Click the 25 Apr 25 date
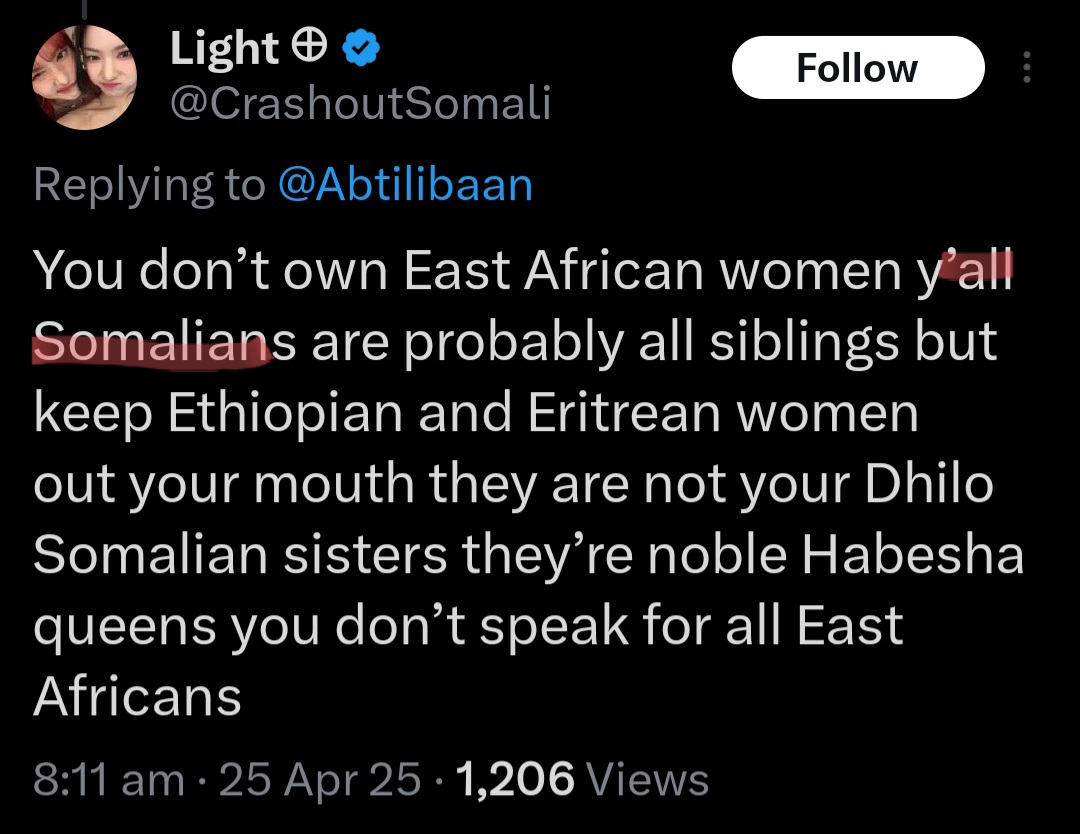The width and height of the screenshot is (1080, 834). [320, 779]
